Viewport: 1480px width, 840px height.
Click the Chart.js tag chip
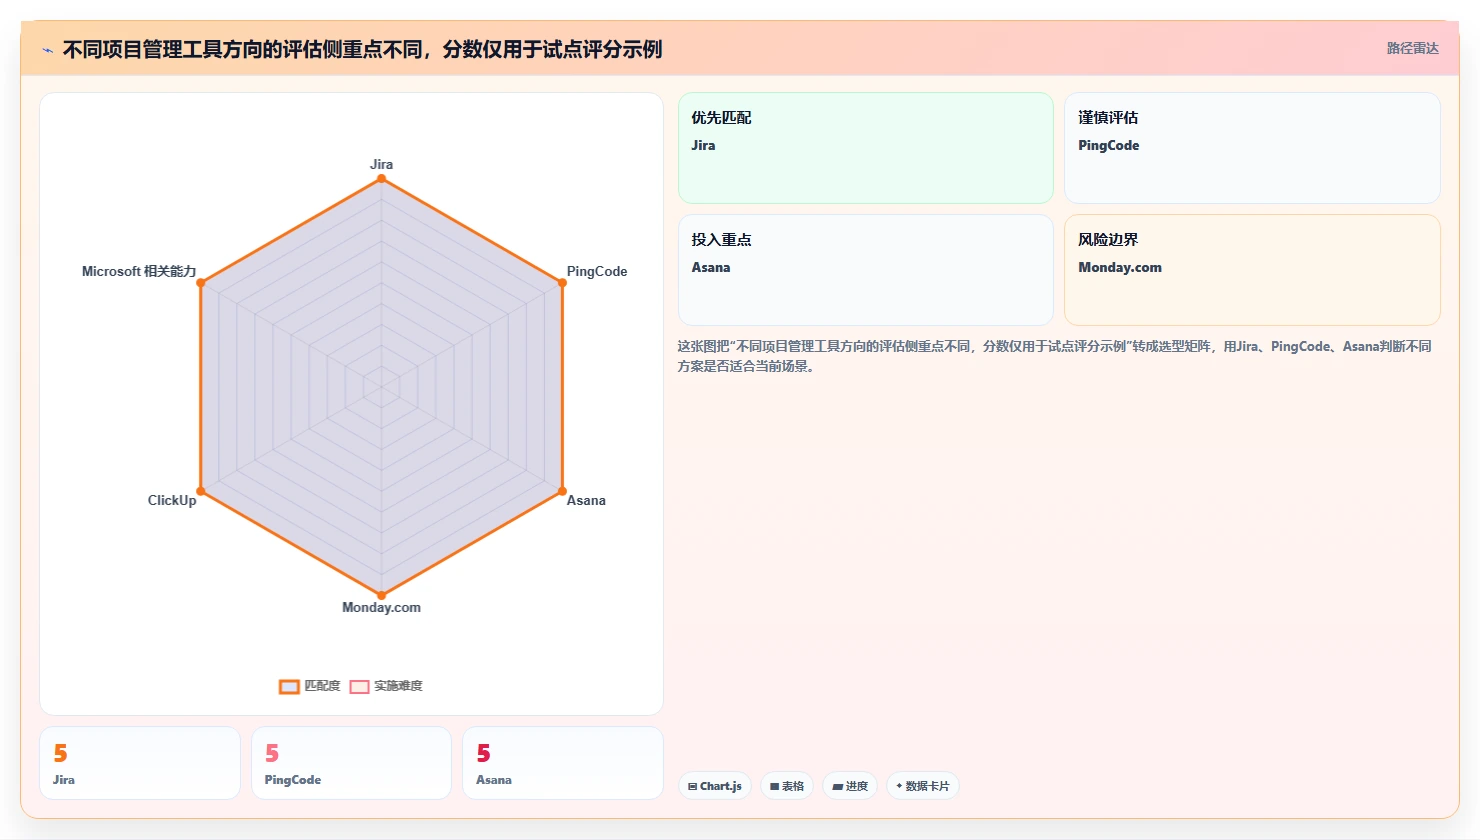715,786
